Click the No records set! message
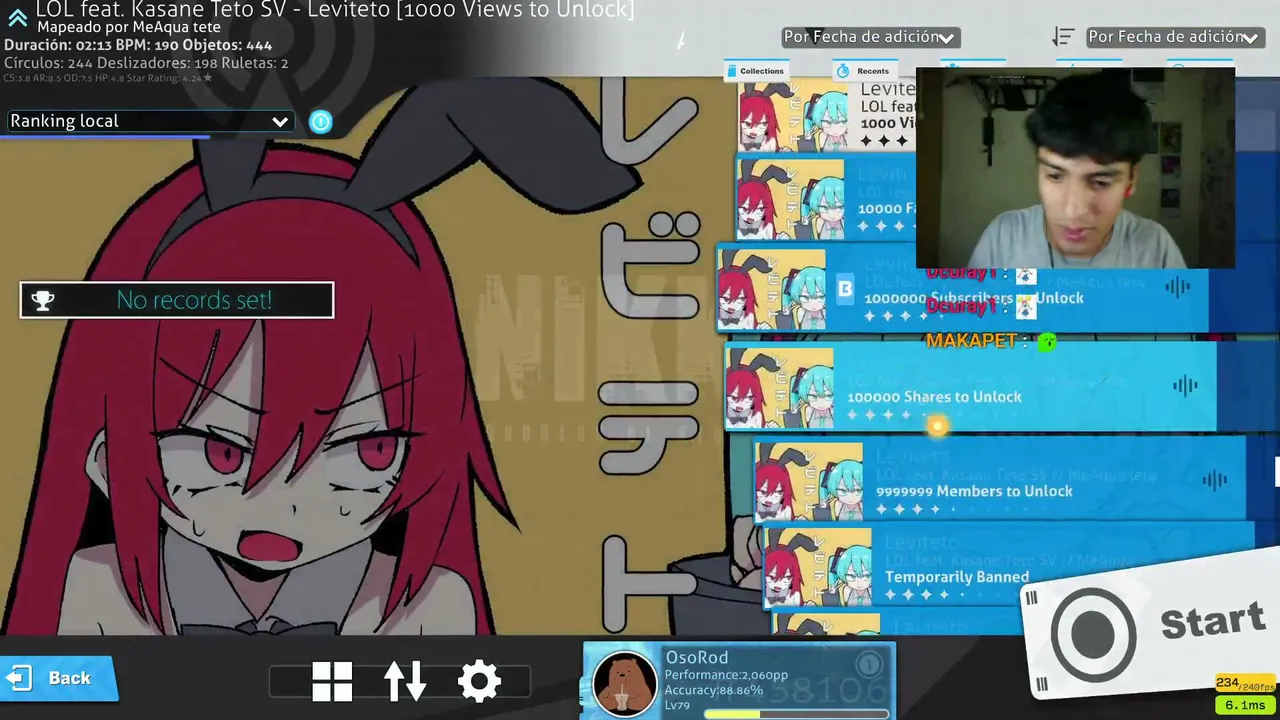The image size is (1280, 720). coord(194,300)
